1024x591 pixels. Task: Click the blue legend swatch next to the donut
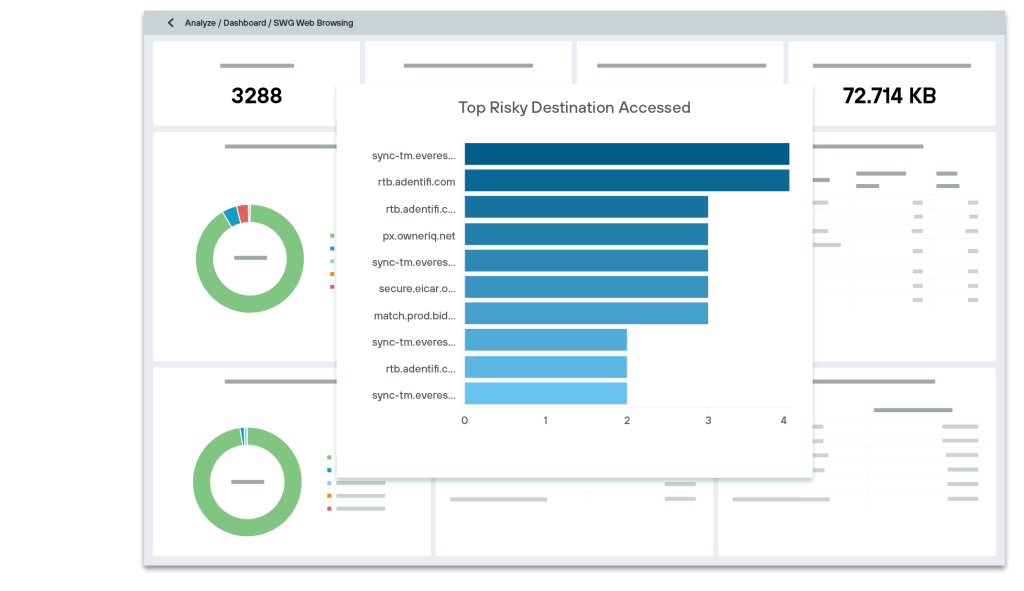click(x=331, y=248)
